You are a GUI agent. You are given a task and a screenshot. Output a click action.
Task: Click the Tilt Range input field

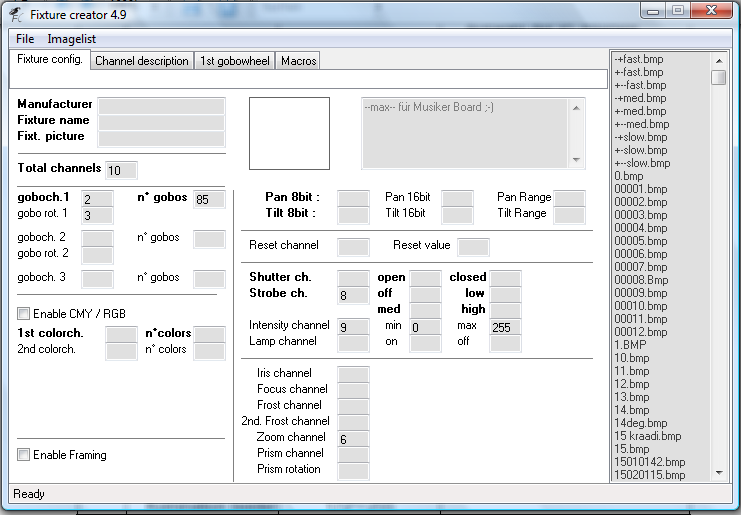(x=569, y=215)
